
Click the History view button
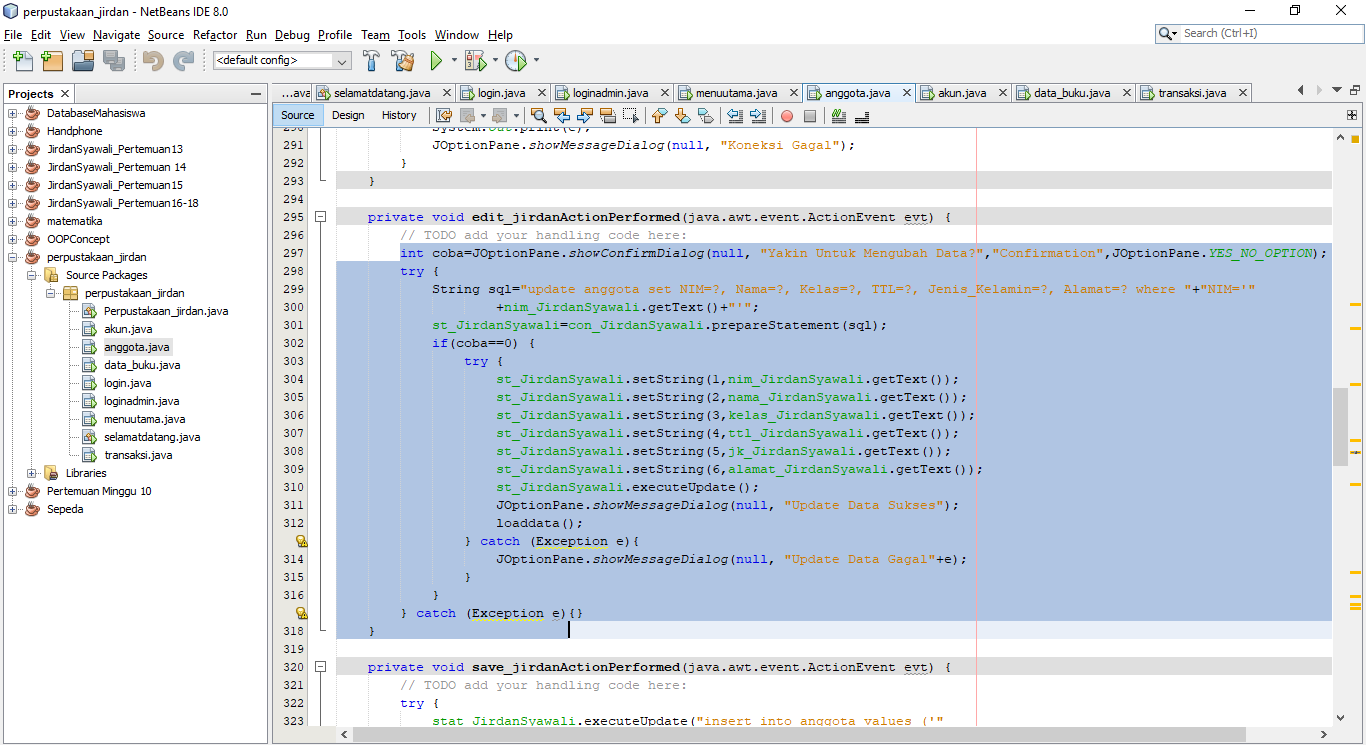tap(399, 115)
